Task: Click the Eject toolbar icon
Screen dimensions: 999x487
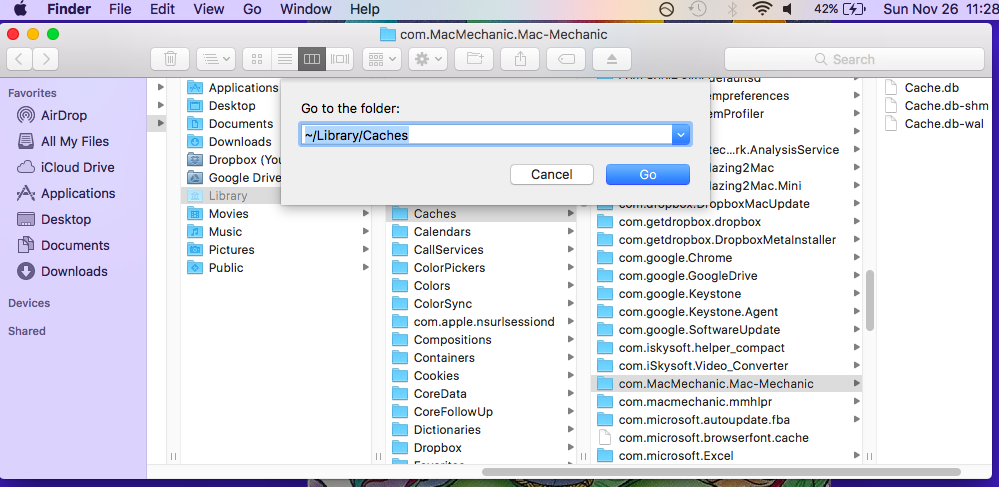Action: [612, 59]
